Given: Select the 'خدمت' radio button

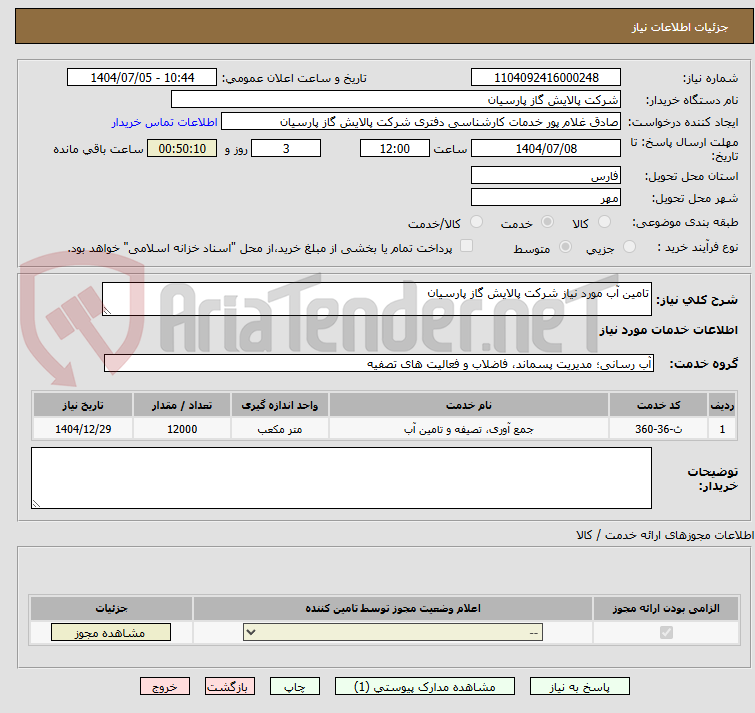Looking at the screenshot, I should click(548, 222).
